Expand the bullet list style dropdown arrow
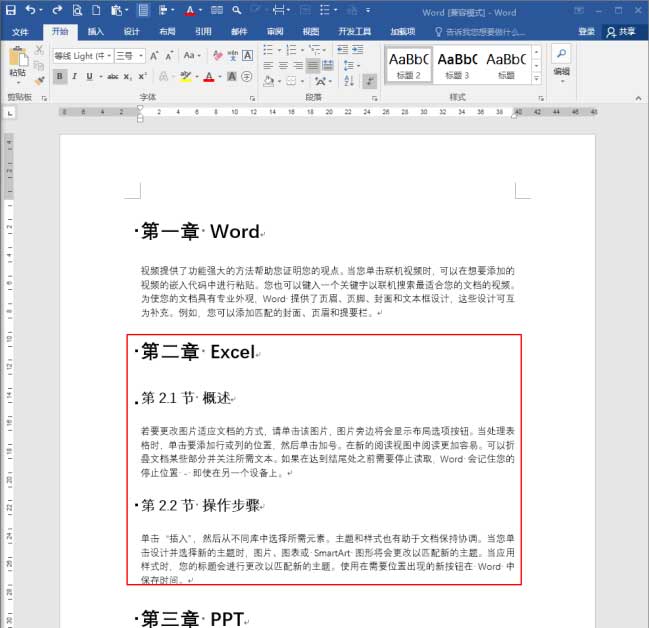The height and width of the screenshot is (628, 649). click(279, 50)
